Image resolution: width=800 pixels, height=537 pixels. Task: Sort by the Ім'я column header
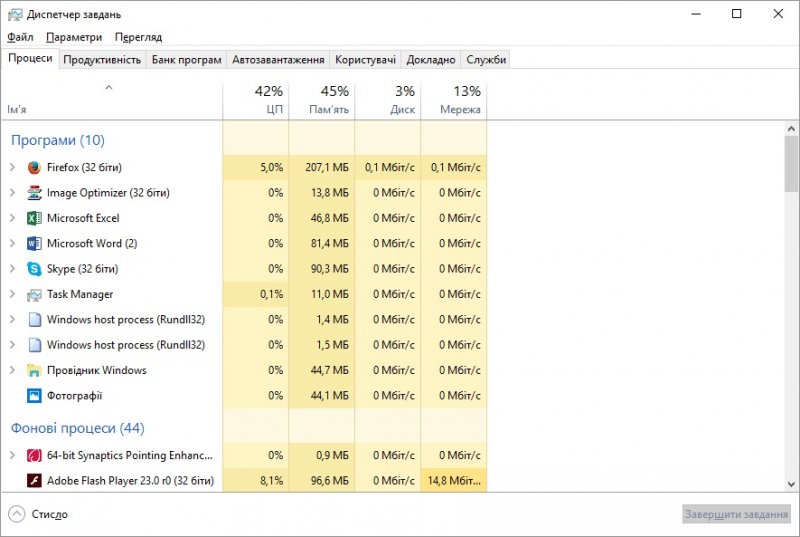(x=112, y=100)
